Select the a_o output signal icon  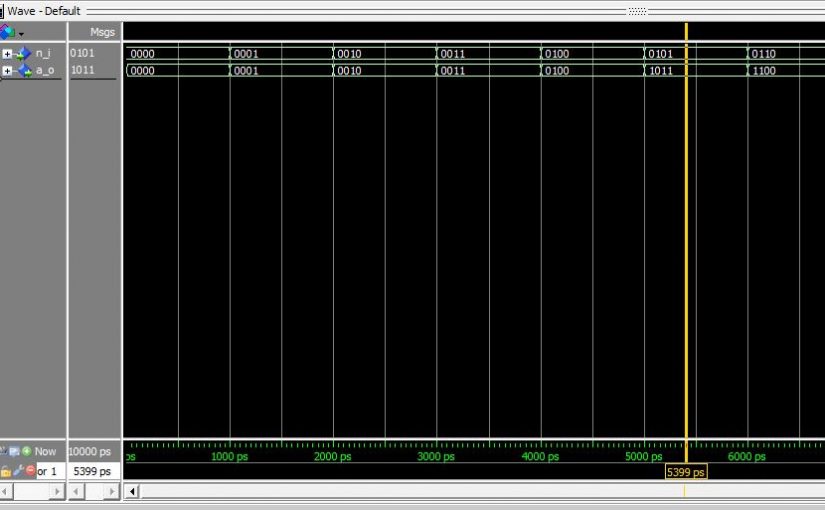[x=24, y=71]
